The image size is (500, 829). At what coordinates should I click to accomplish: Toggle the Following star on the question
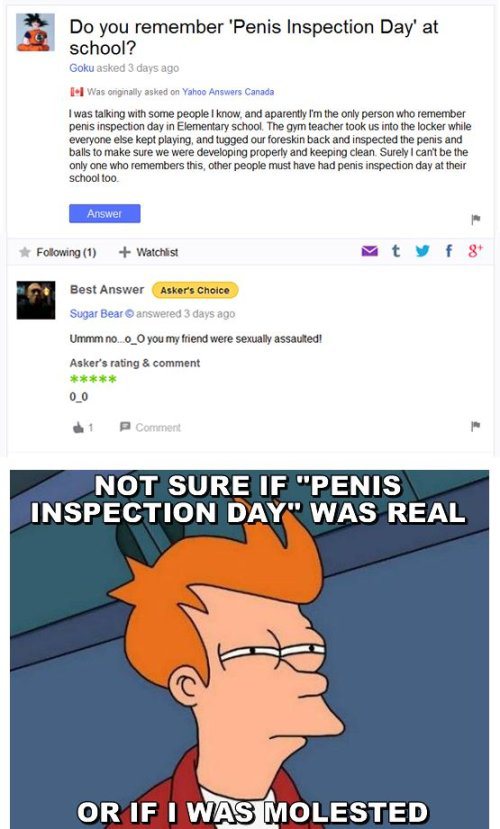click(25, 252)
